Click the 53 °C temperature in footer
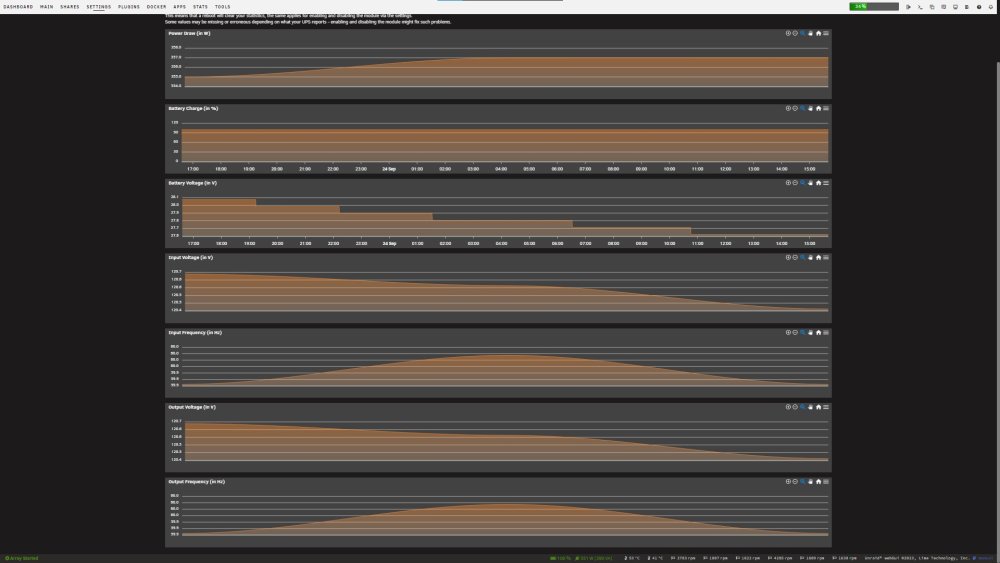 point(632,558)
